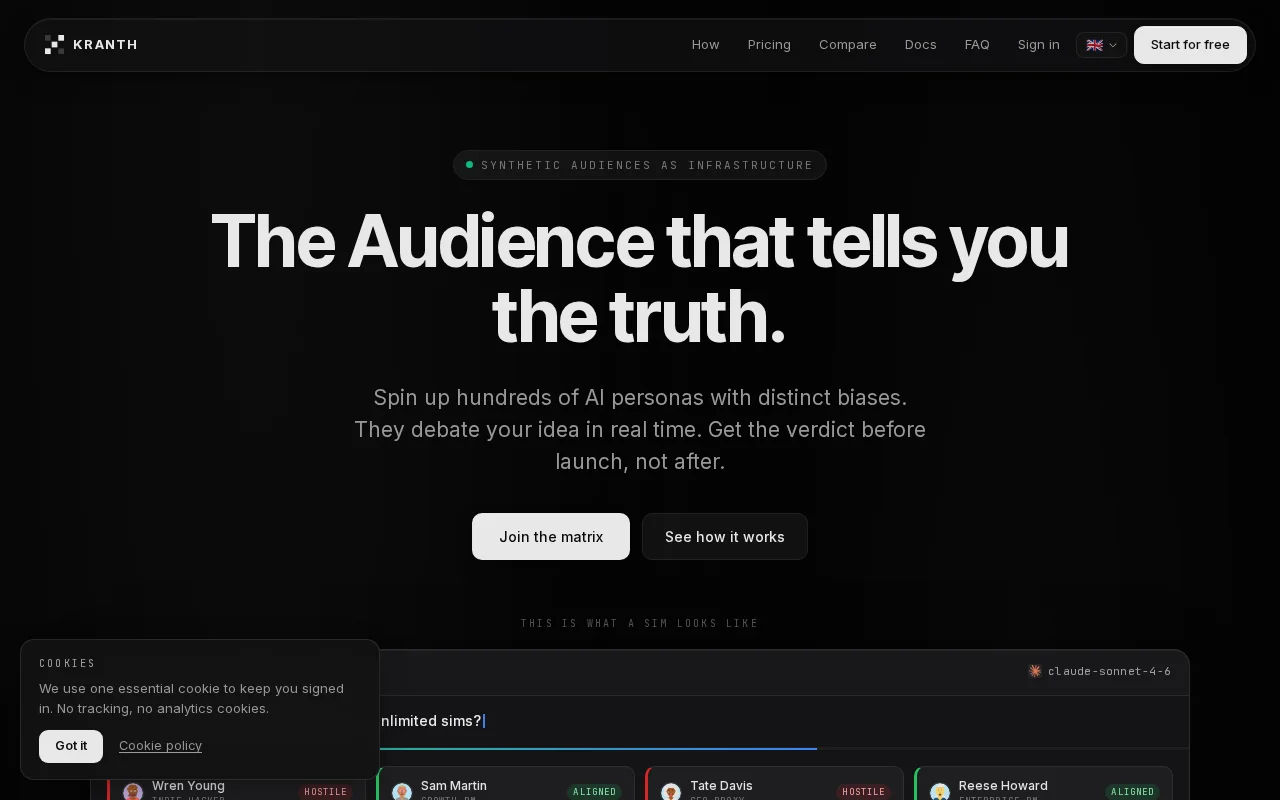This screenshot has height=800, width=1280.
Task: Click the Sam Martin persona name
Action: pos(454,786)
